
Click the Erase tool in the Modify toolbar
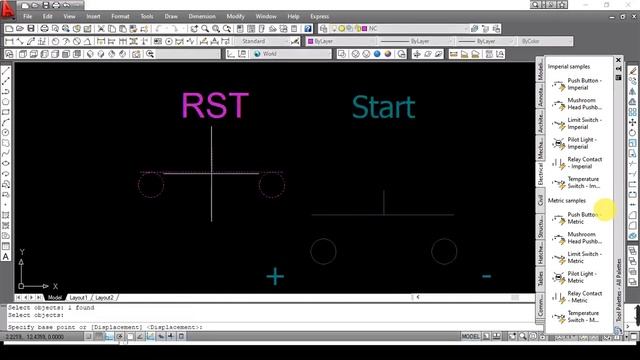633,71
